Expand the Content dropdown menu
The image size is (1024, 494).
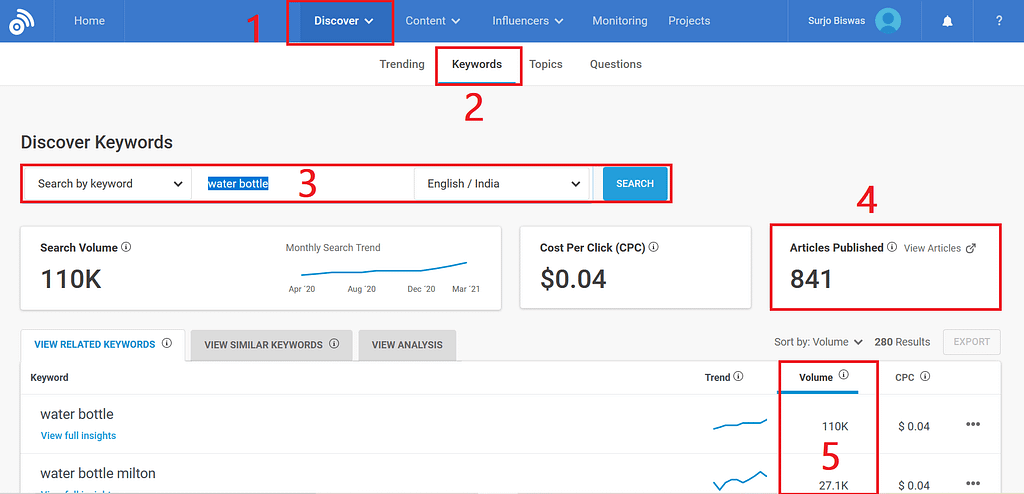[x=432, y=21]
